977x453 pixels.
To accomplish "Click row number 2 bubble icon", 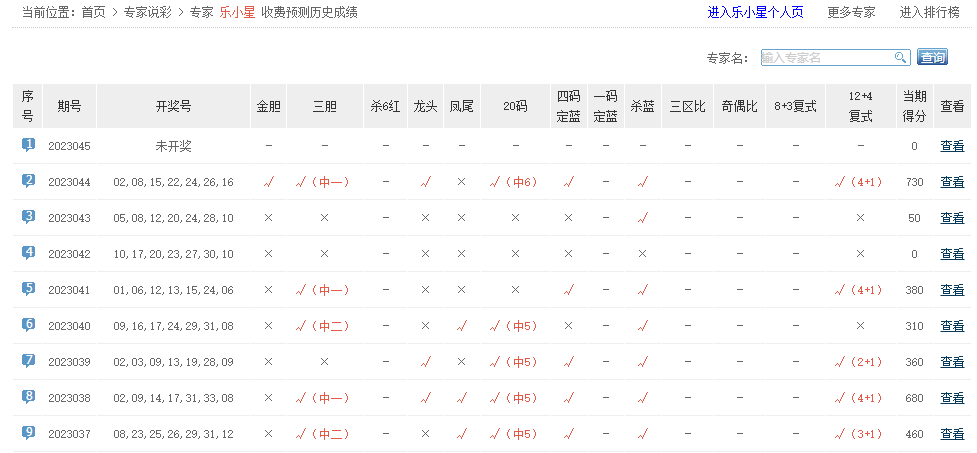I will pos(28,181).
